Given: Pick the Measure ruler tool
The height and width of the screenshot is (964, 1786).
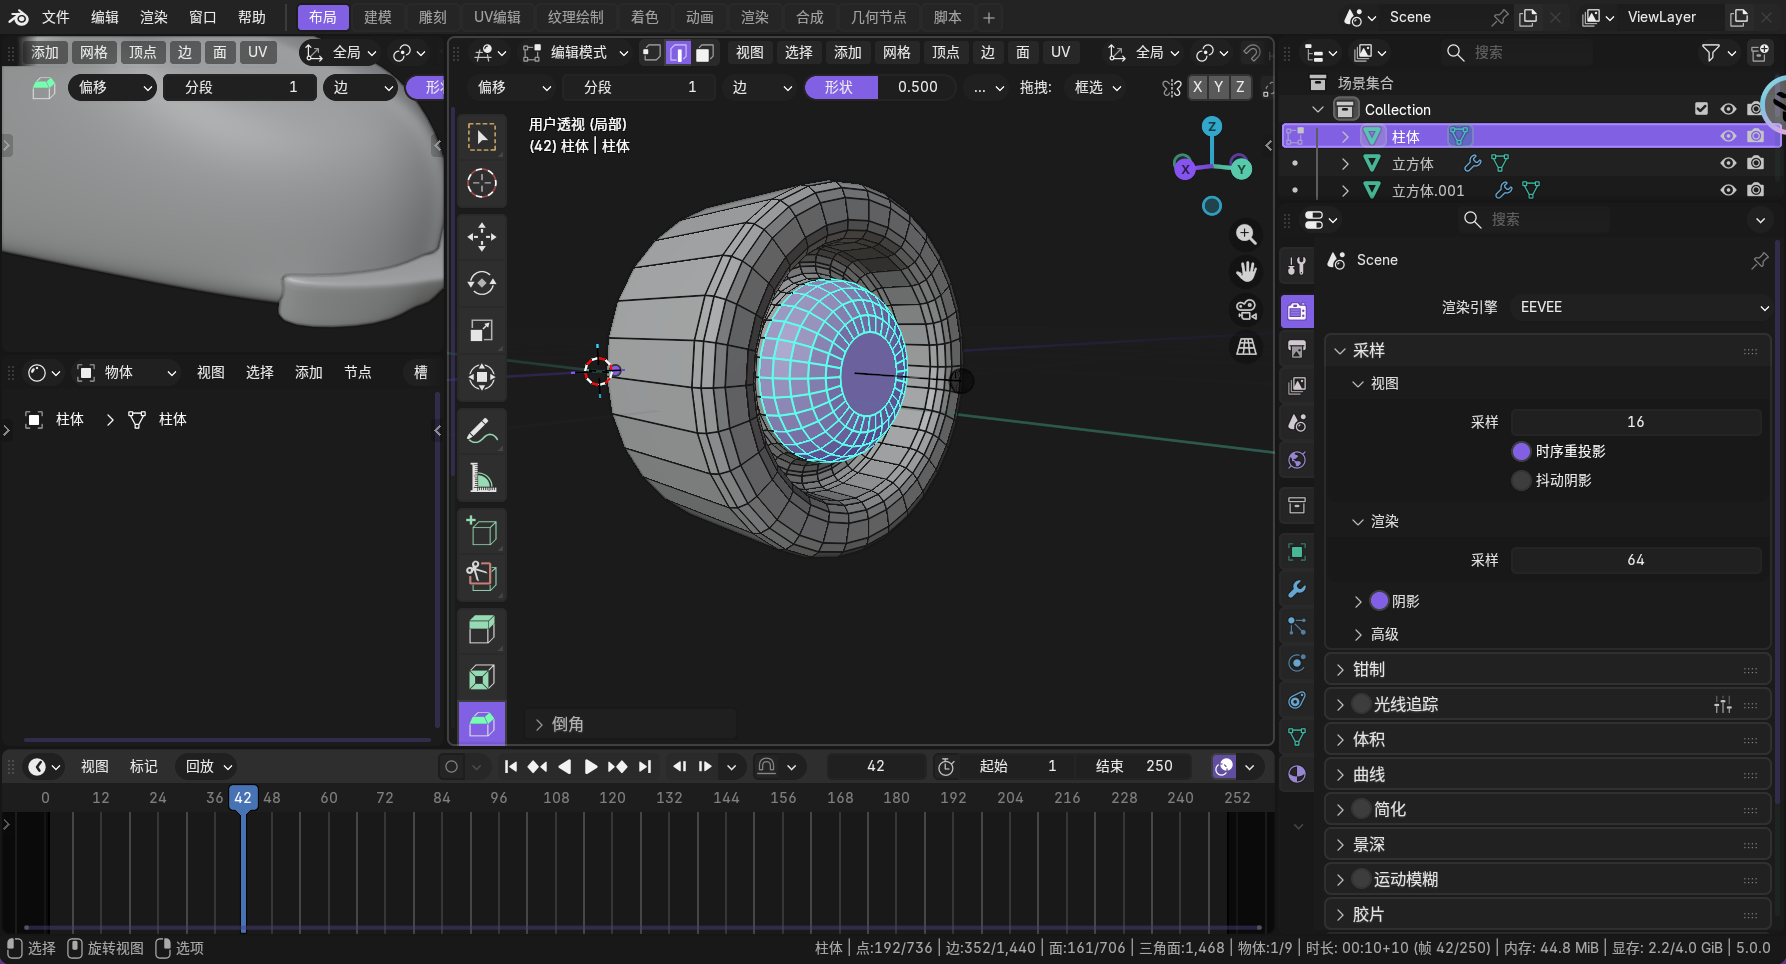Looking at the screenshot, I should pos(482,478).
